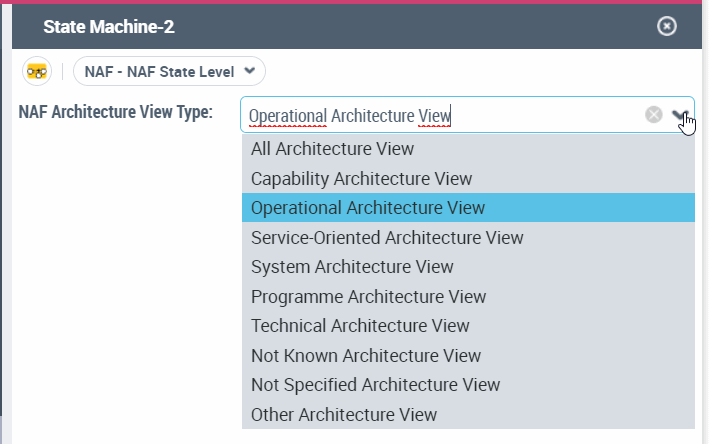Close the State Machine-2 dialog
The height and width of the screenshot is (444, 710).
pyautogui.click(x=667, y=27)
